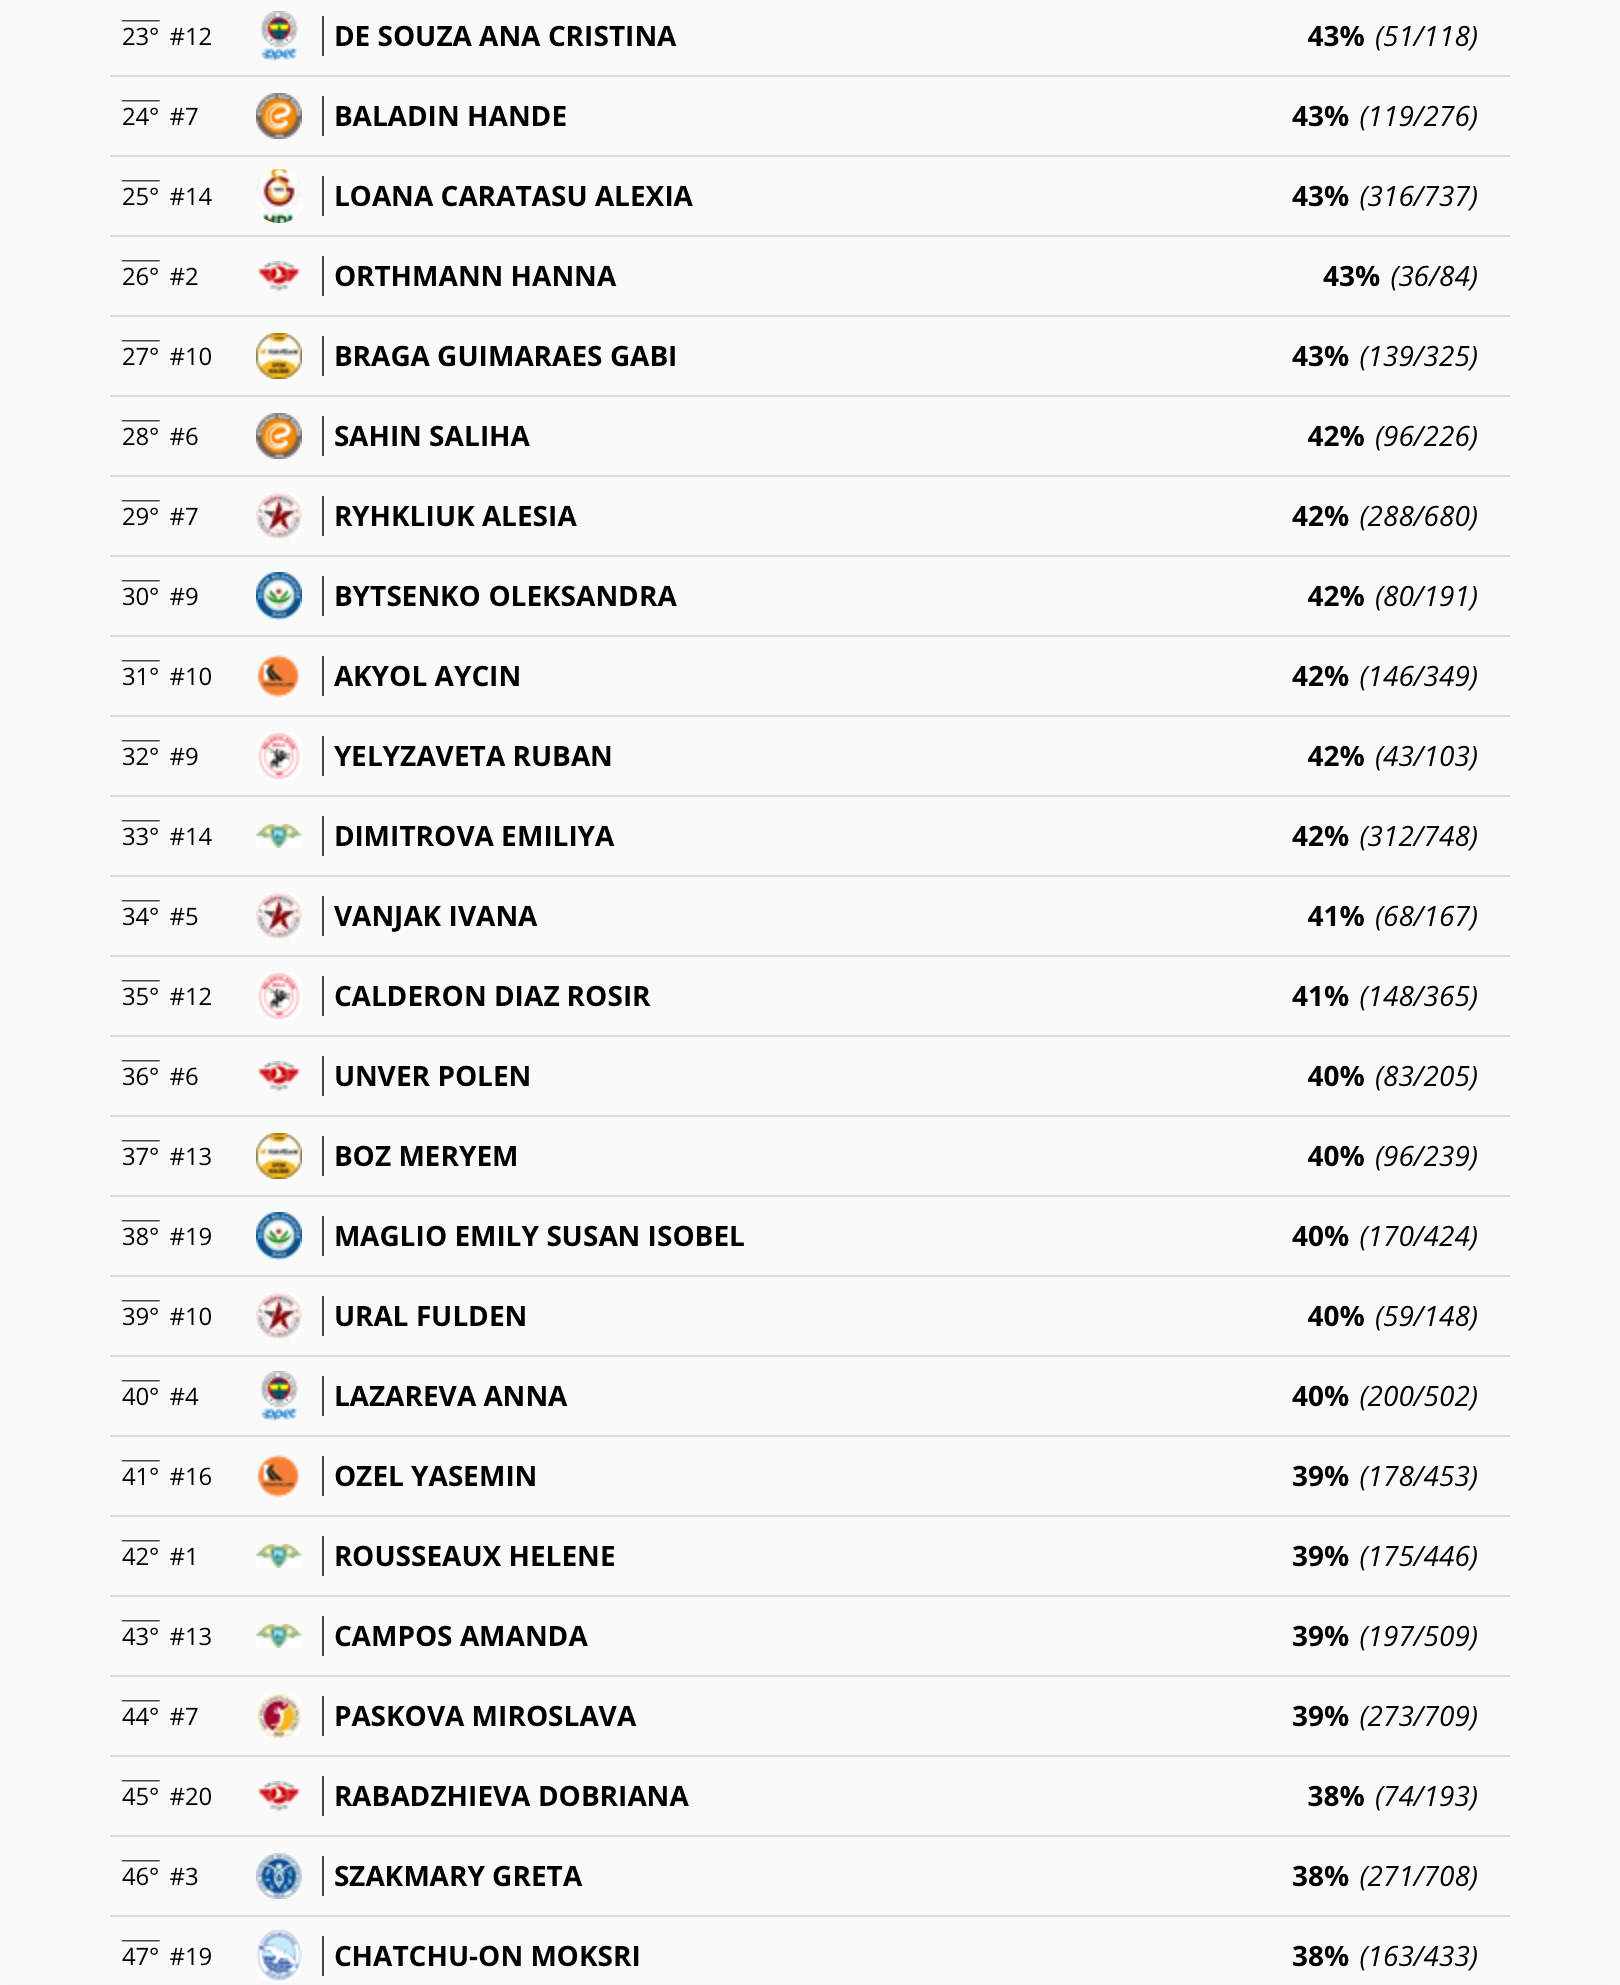The height and width of the screenshot is (1985, 1620).
Task: Click the blue-green club logo beside Bytsenko Oleksandra
Action: (279, 596)
